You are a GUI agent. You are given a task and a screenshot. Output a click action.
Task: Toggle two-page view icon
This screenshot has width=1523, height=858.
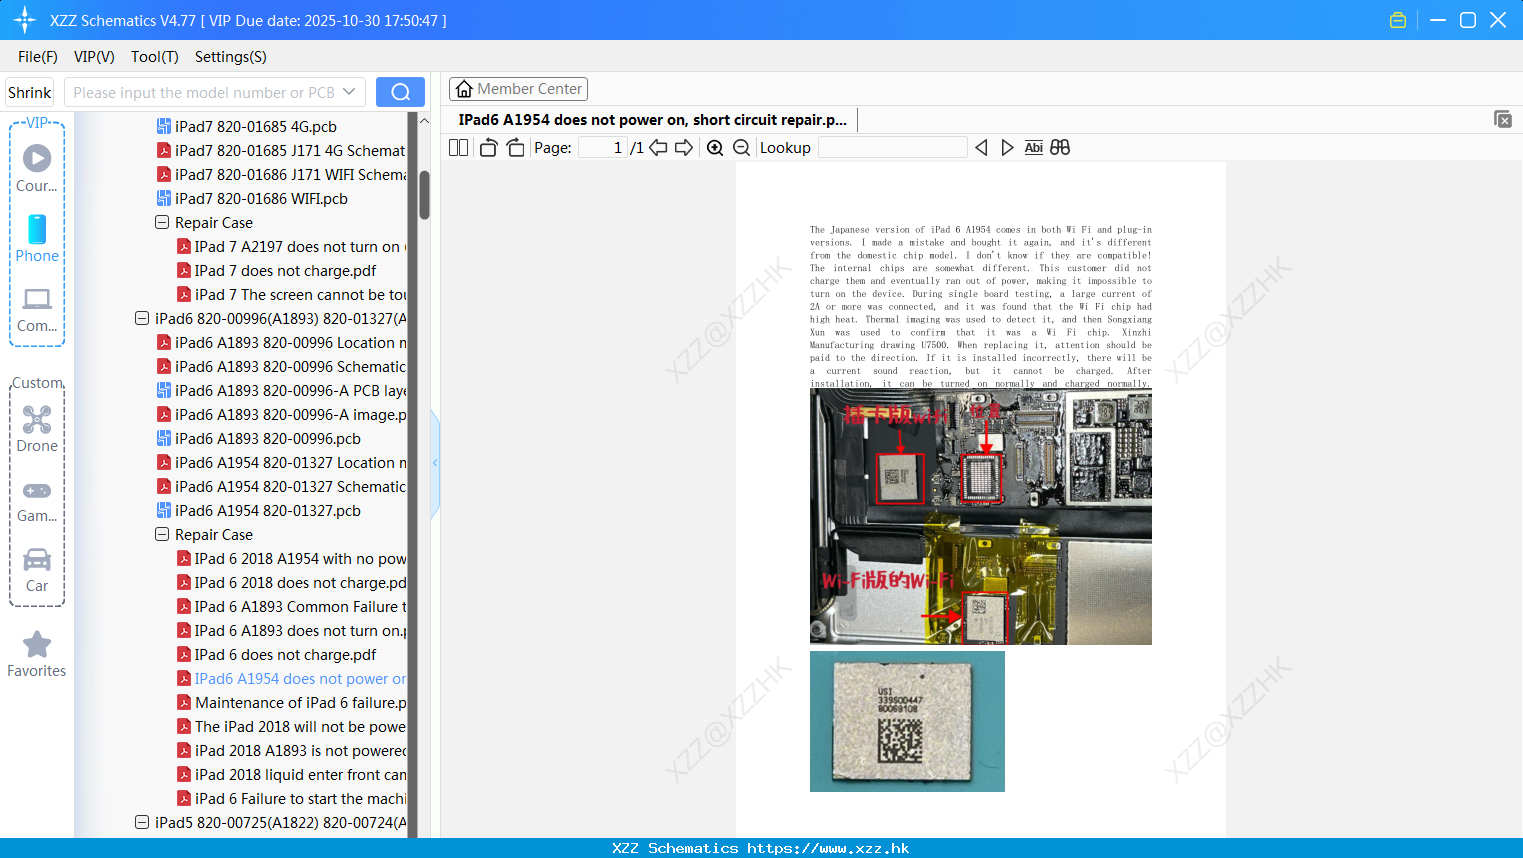click(x=459, y=148)
